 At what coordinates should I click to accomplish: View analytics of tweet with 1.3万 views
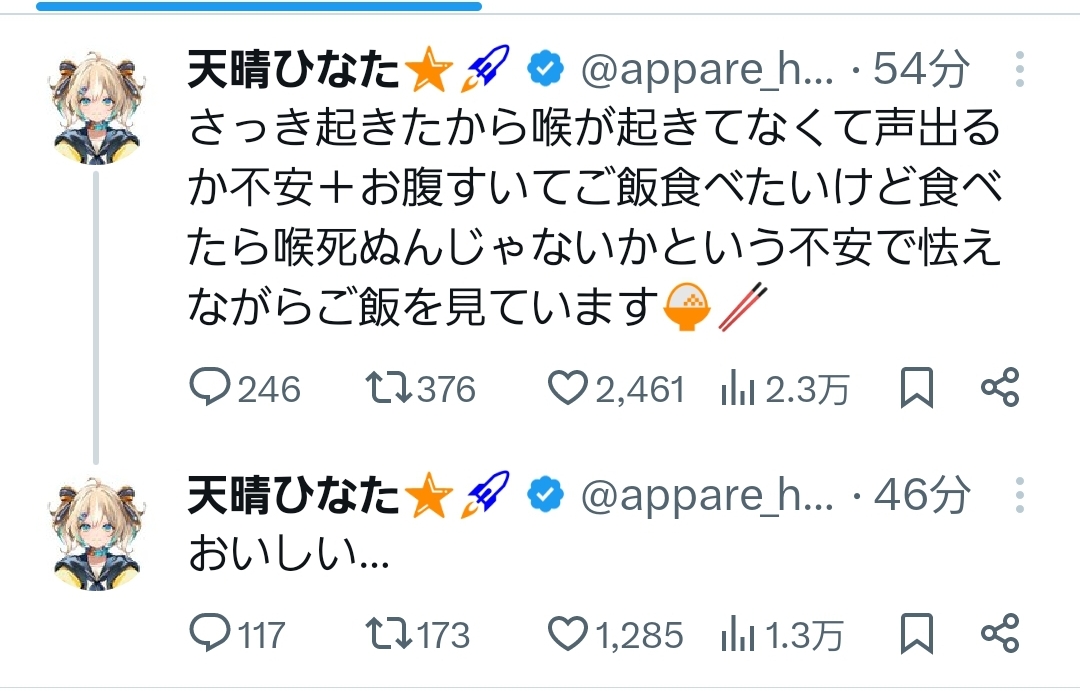click(737, 634)
